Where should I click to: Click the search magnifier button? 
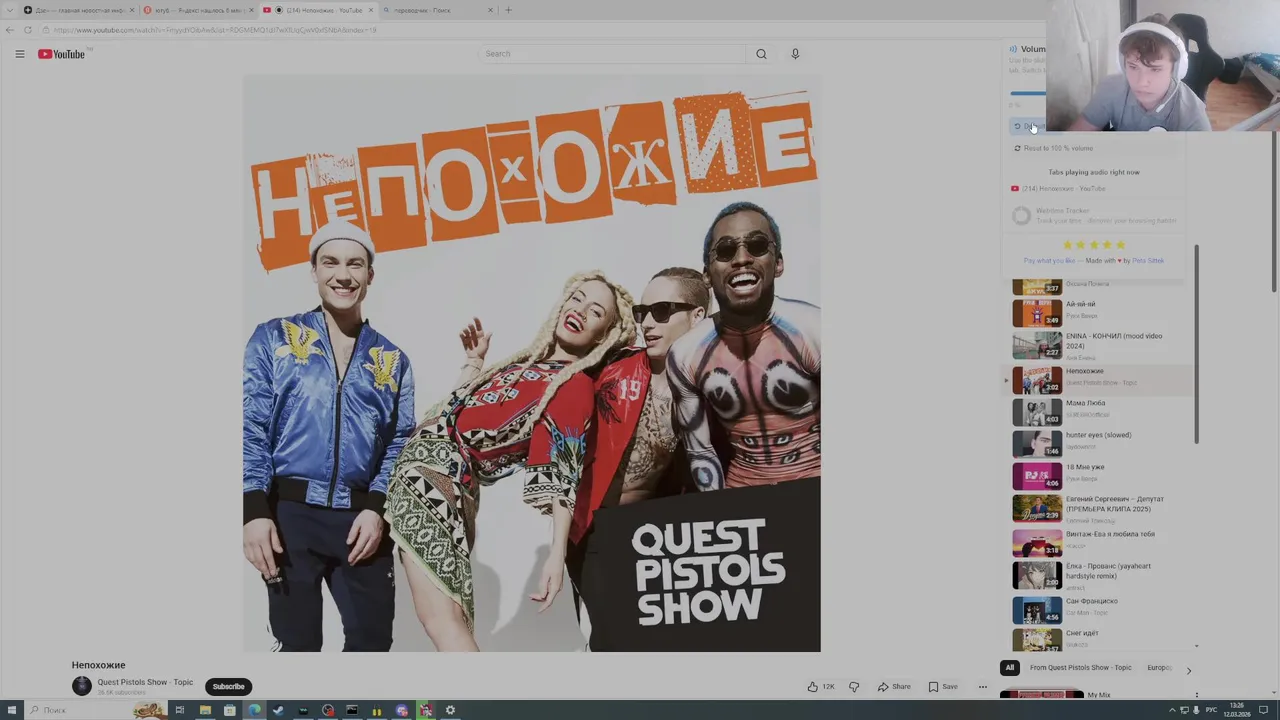pyautogui.click(x=761, y=54)
